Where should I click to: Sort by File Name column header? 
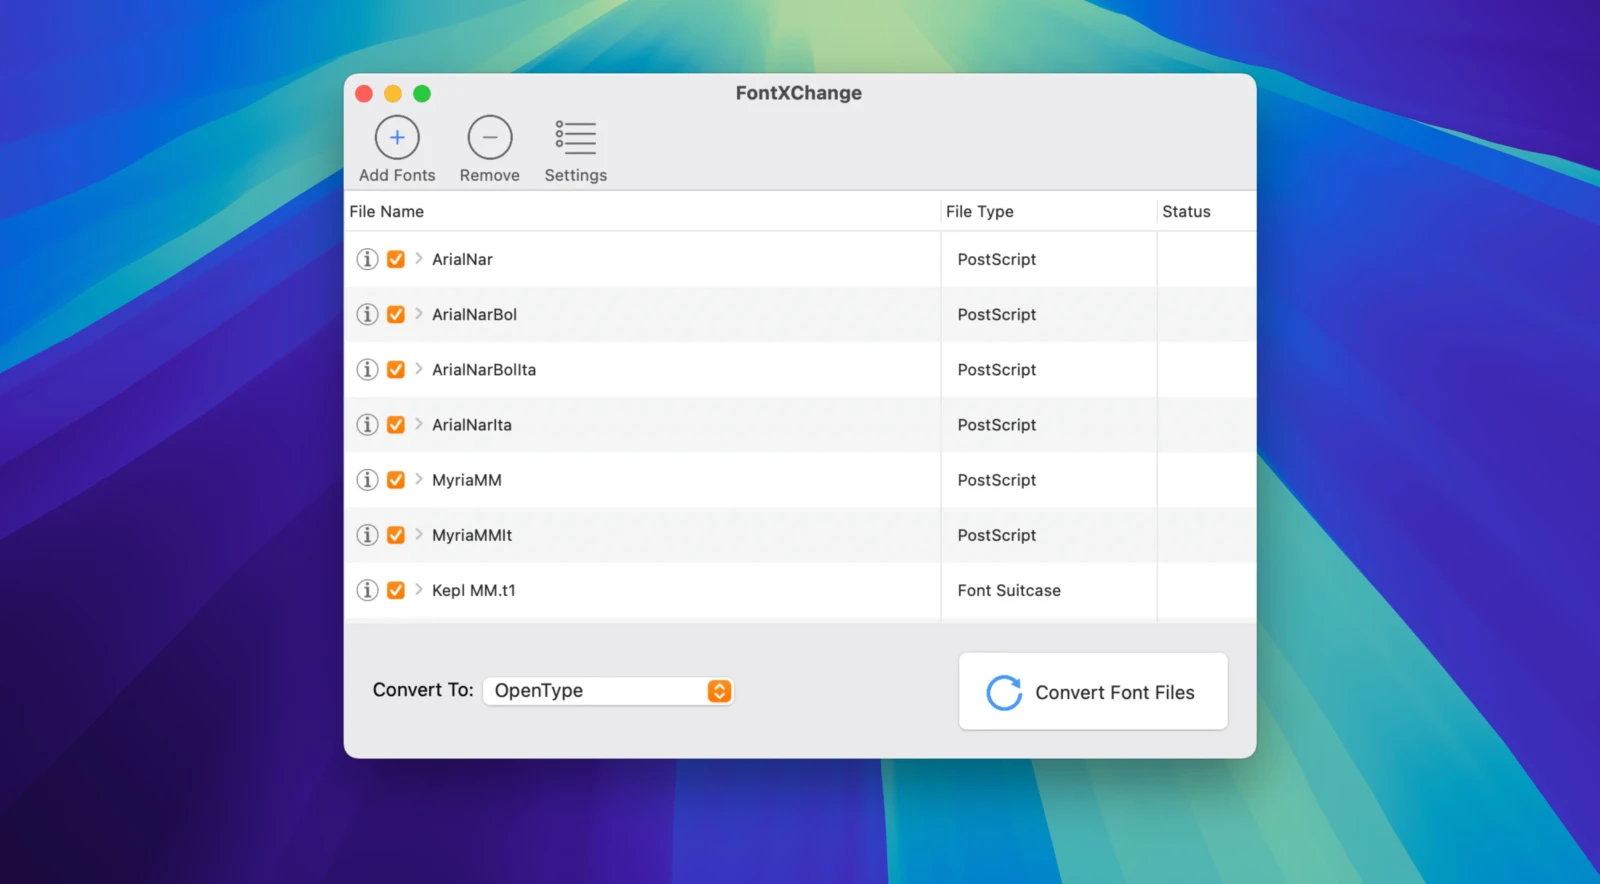[x=387, y=212]
